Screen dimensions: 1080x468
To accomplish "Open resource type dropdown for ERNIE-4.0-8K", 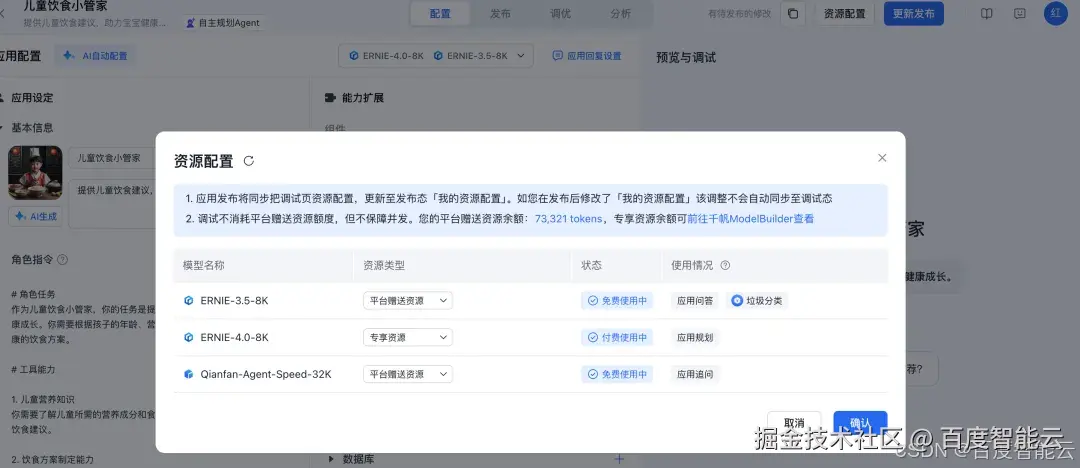I will 408,337.
